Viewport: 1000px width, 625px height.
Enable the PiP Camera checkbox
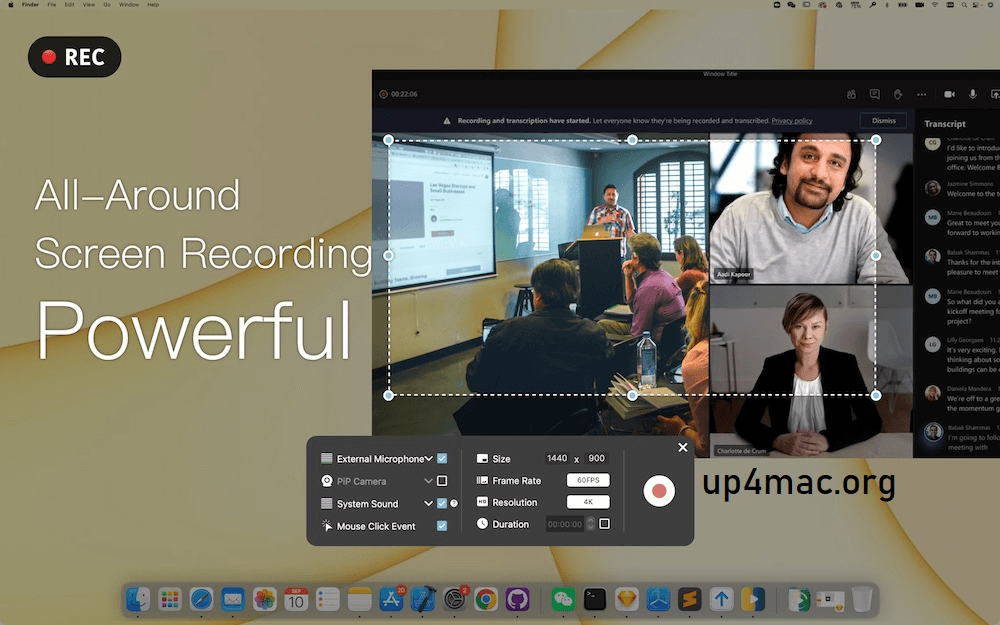(x=442, y=481)
